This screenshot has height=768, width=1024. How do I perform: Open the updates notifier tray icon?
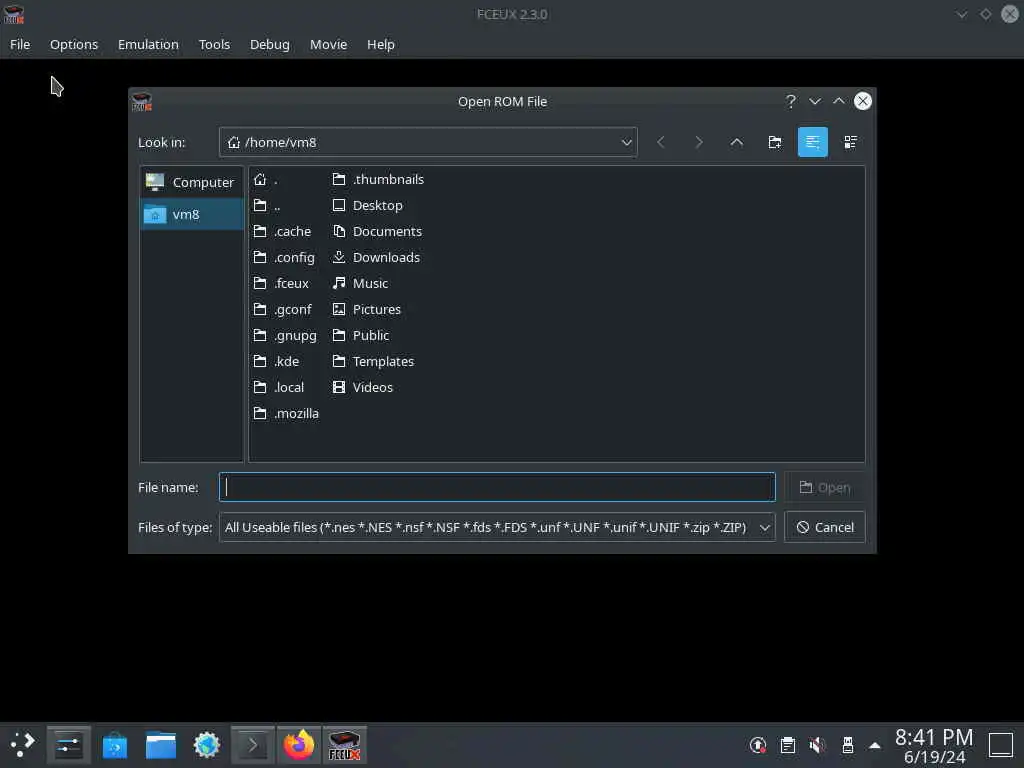click(758, 744)
